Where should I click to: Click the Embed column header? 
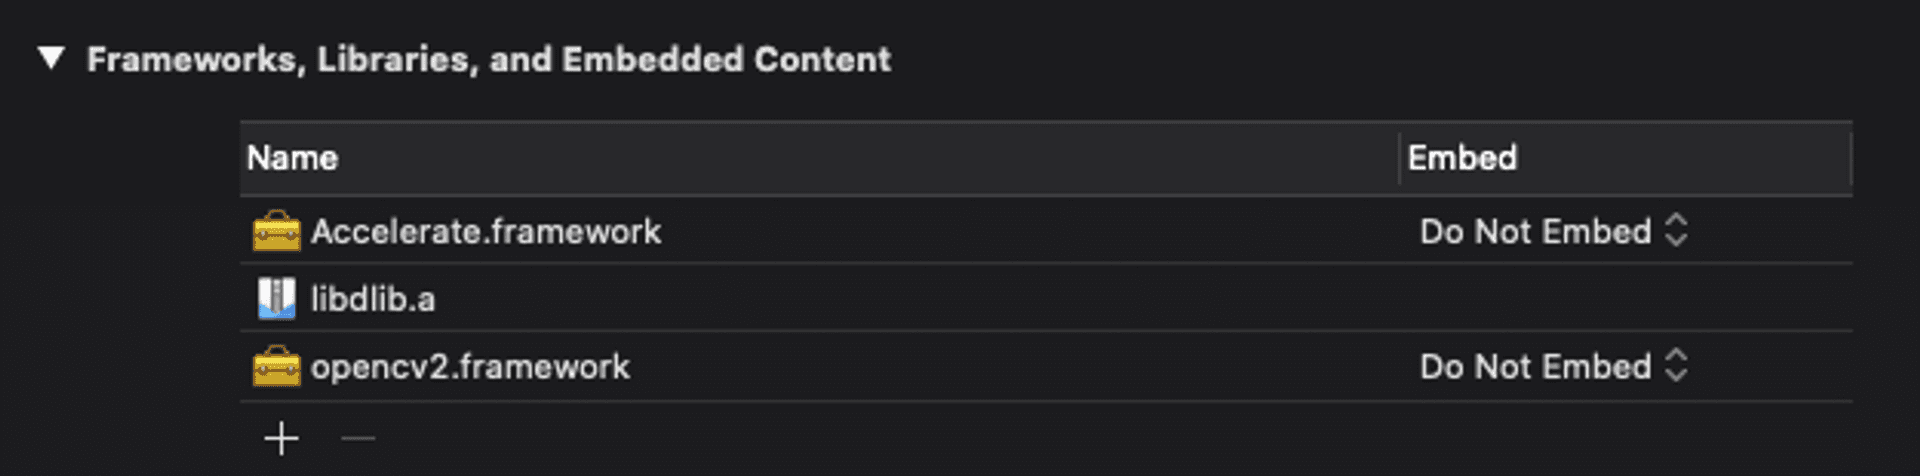click(1462, 158)
